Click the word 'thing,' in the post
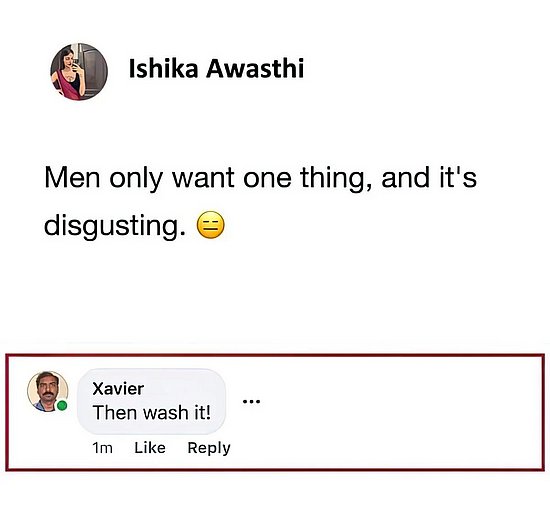 pyautogui.click(x=336, y=179)
